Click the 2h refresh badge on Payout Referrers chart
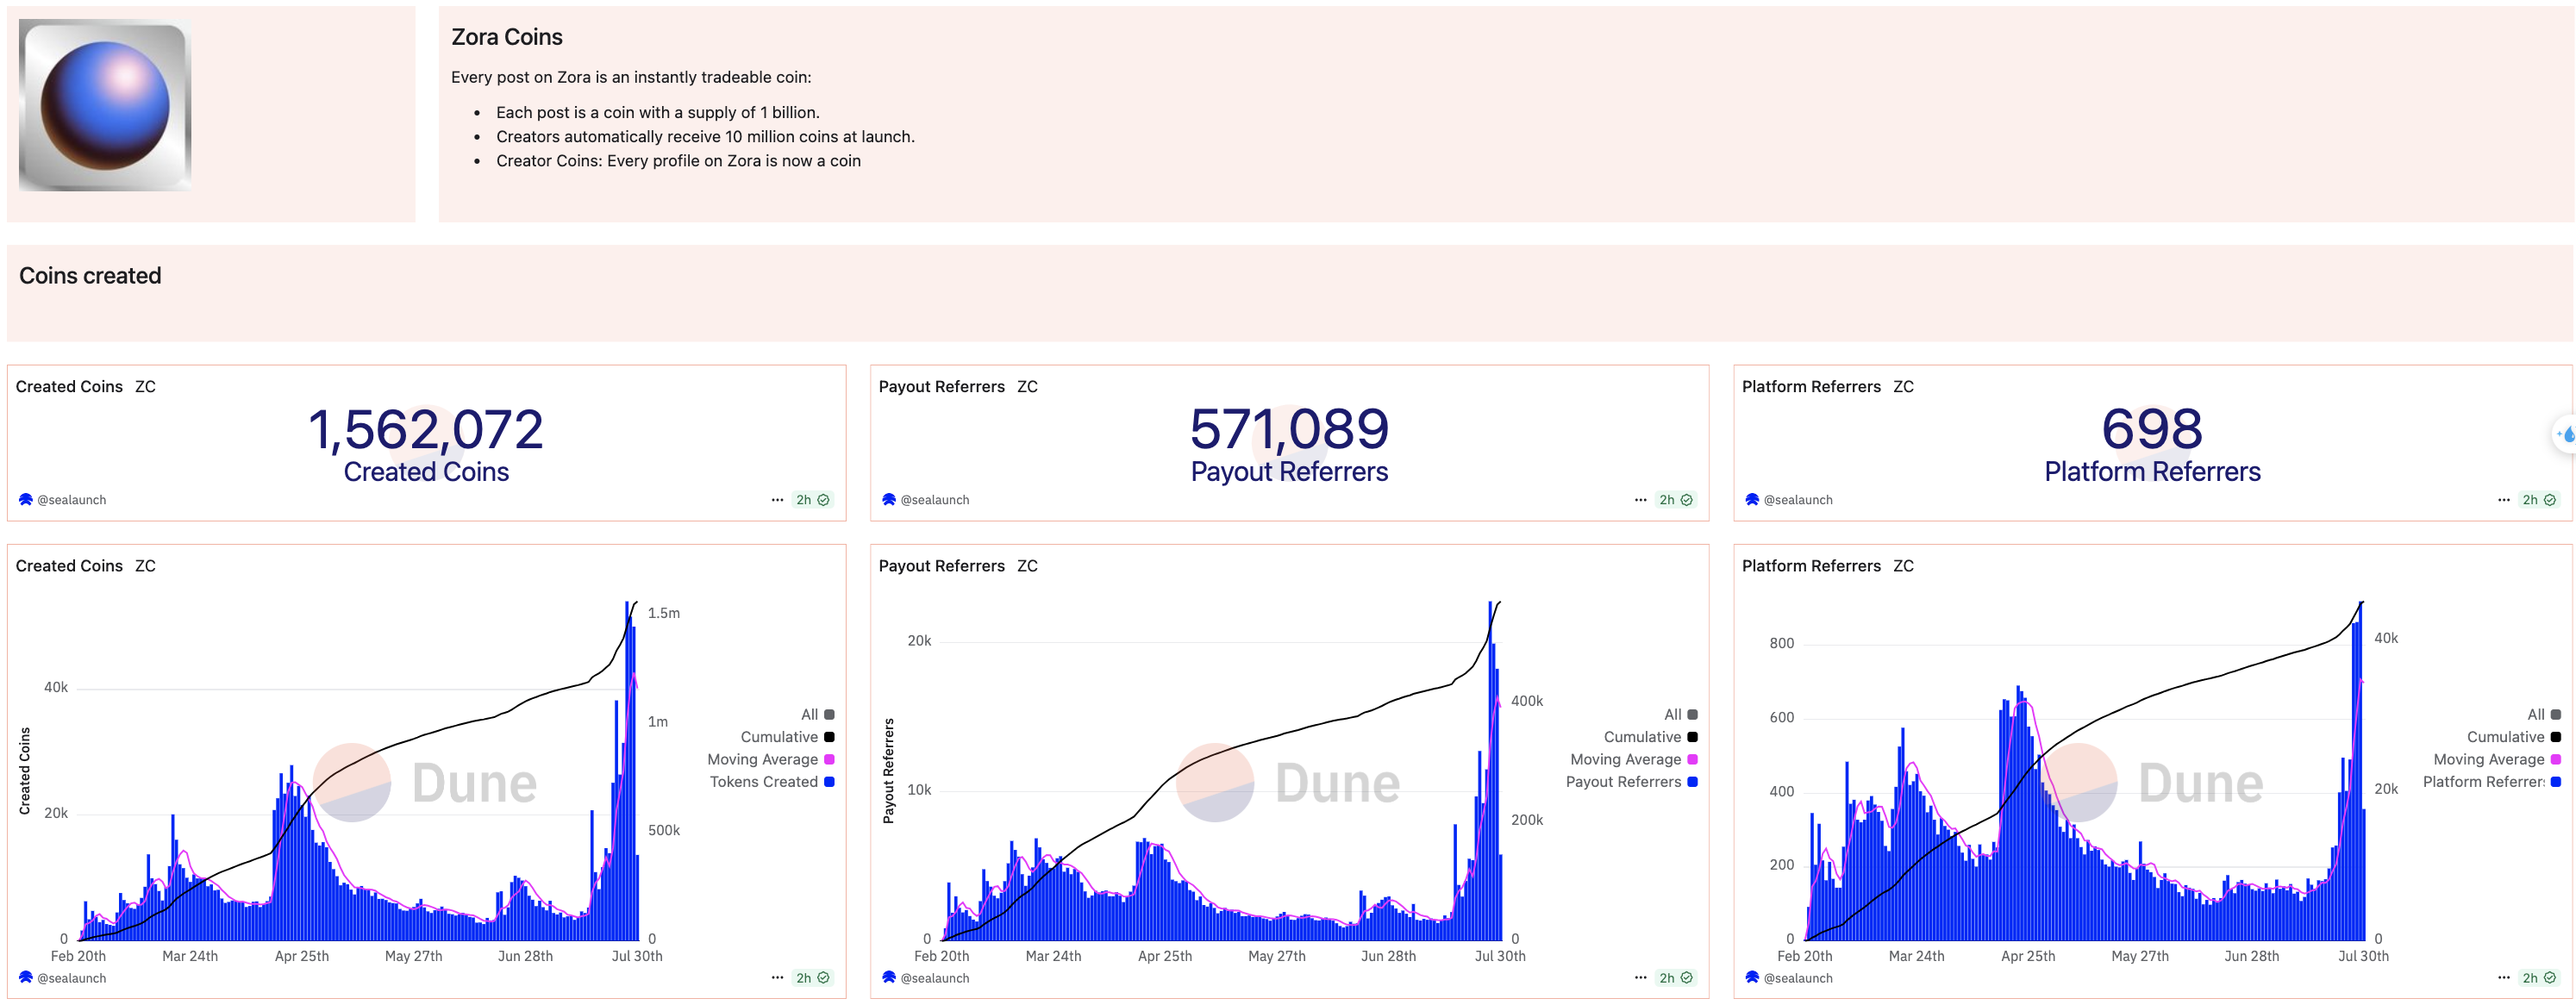This screenshot has width=2576, height=1005. (1676, 978)
